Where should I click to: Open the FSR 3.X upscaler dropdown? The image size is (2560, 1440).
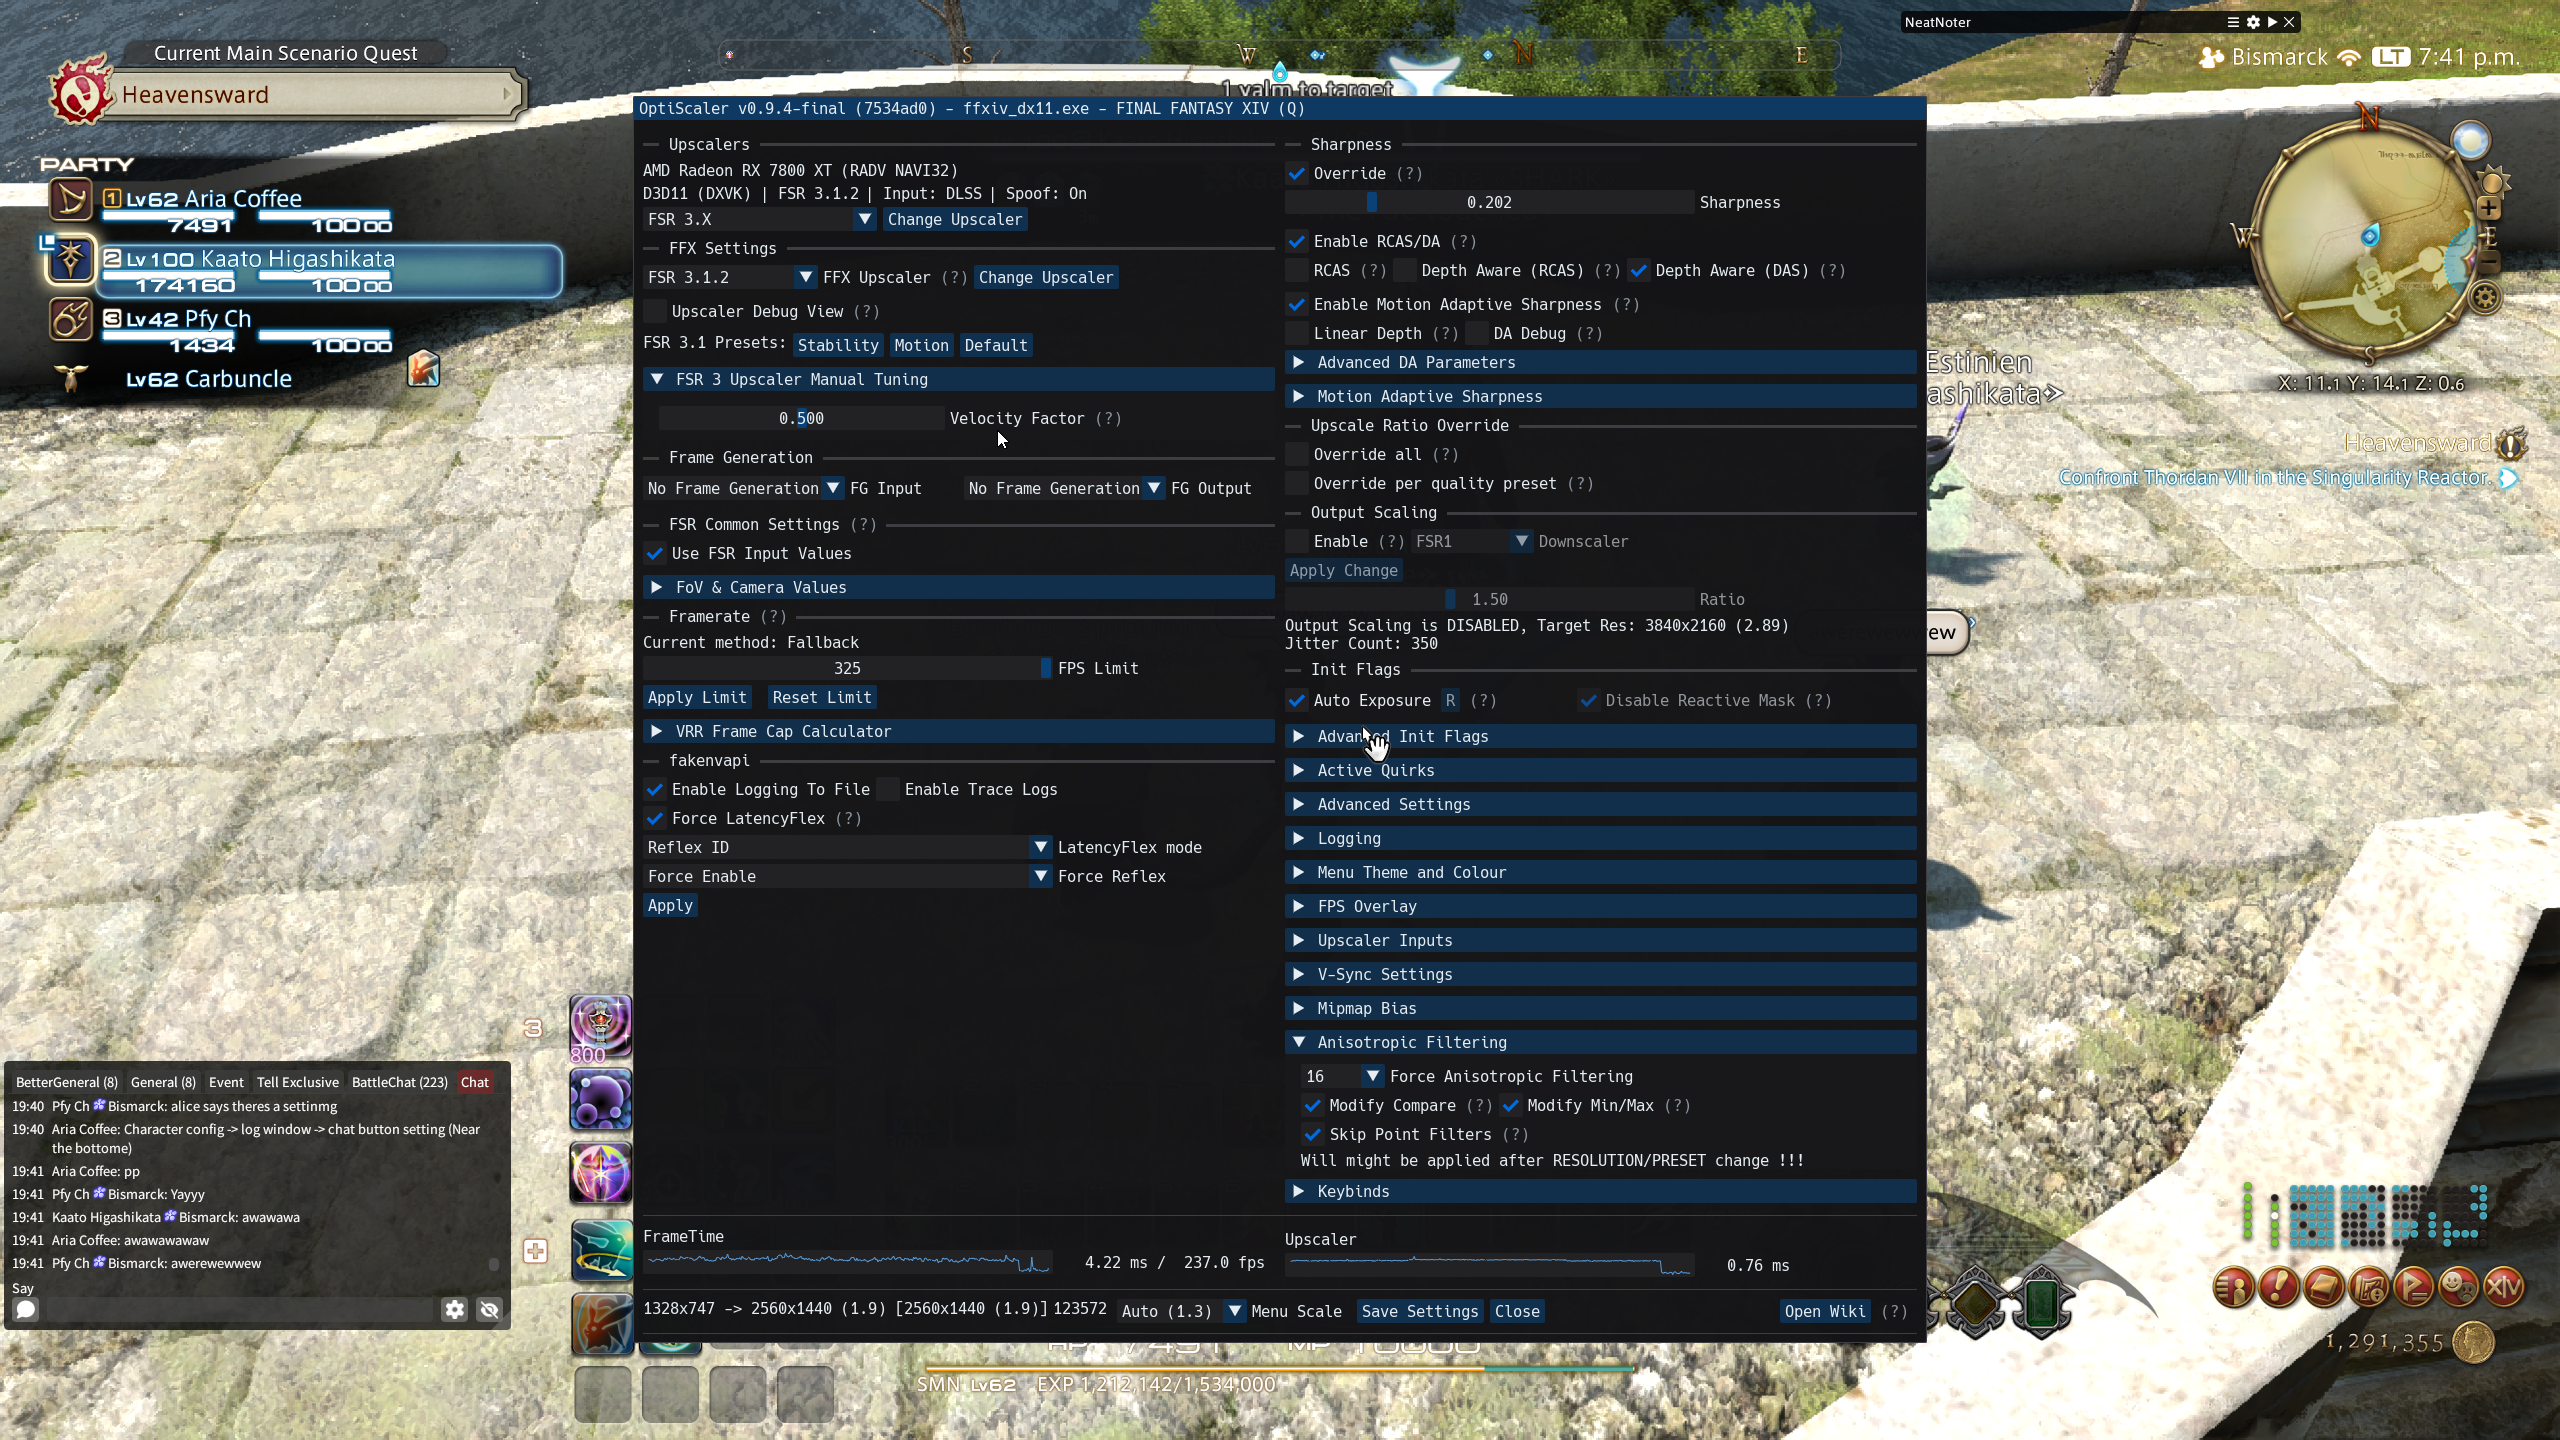[759, 220]
